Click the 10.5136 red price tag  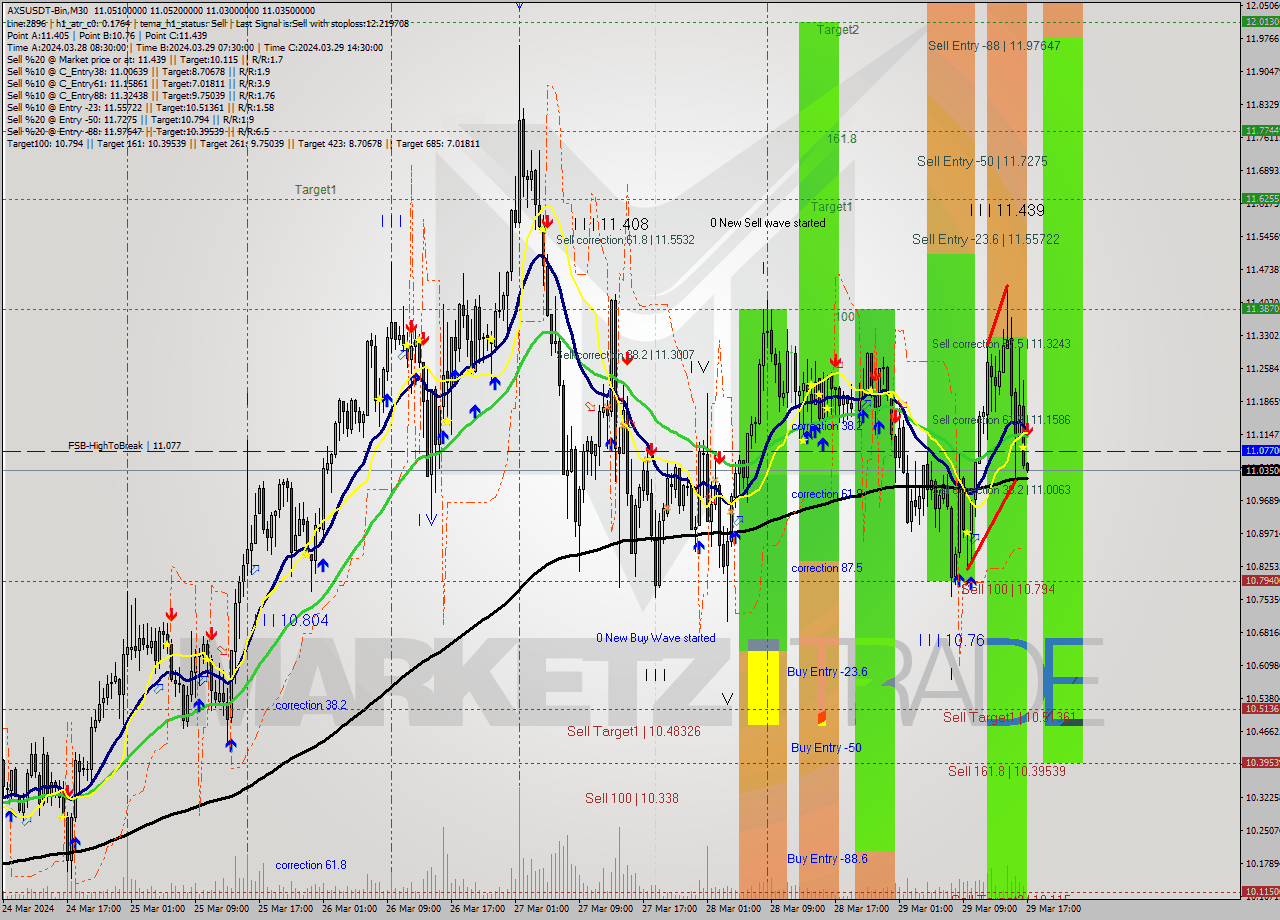click(1261, 709)
